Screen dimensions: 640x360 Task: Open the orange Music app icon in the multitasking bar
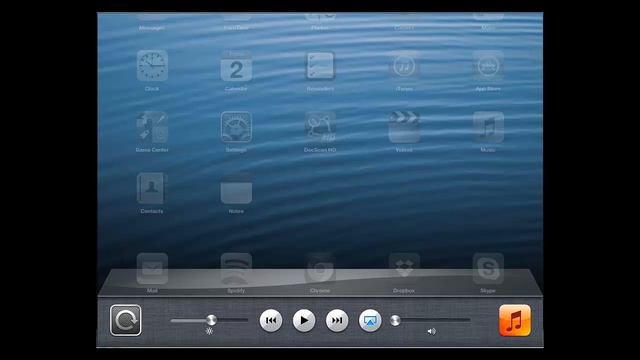click(x=515, y=320)
